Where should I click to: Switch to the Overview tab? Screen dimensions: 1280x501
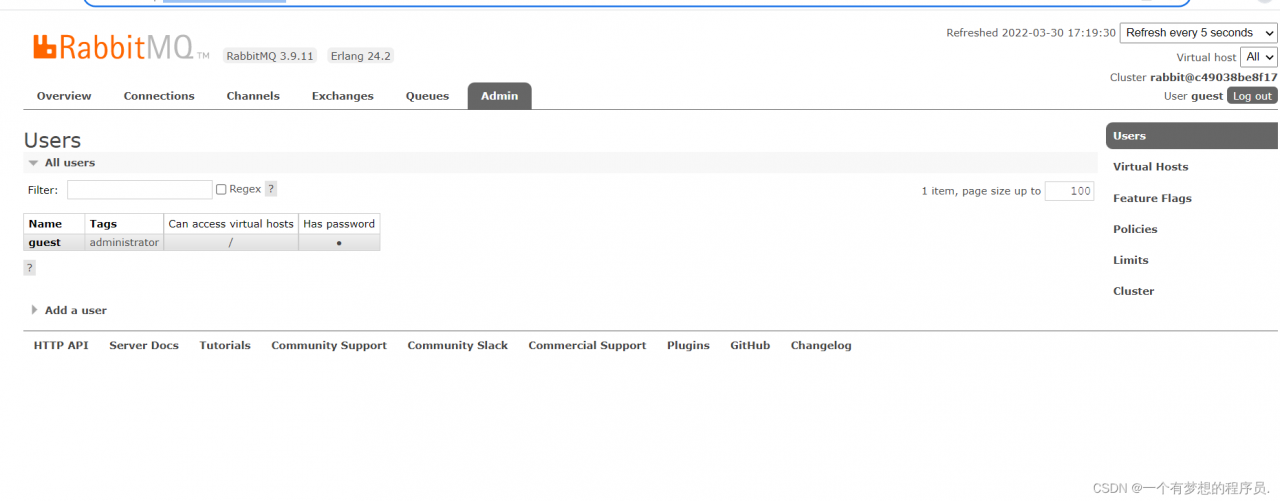pos(64,96)
